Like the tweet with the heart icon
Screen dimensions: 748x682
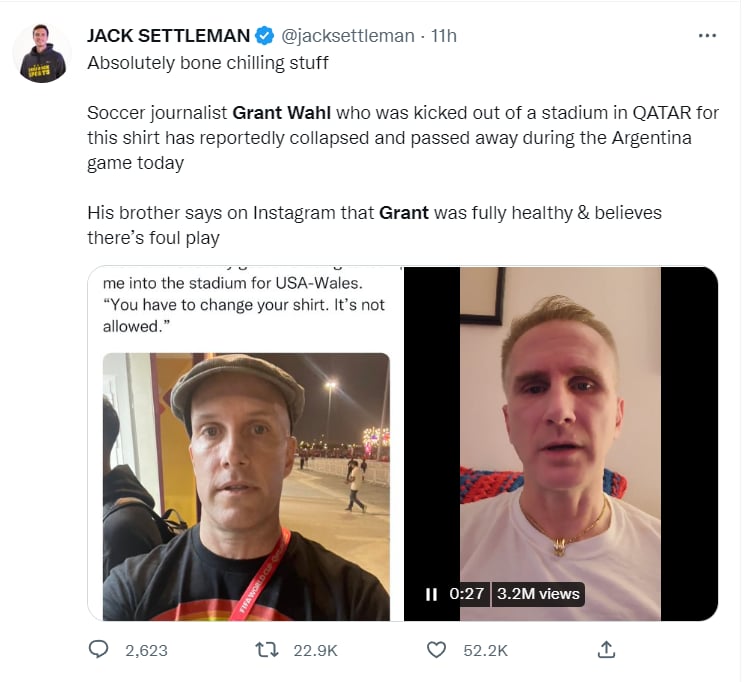pyautogui.click(x=436, y=650)
